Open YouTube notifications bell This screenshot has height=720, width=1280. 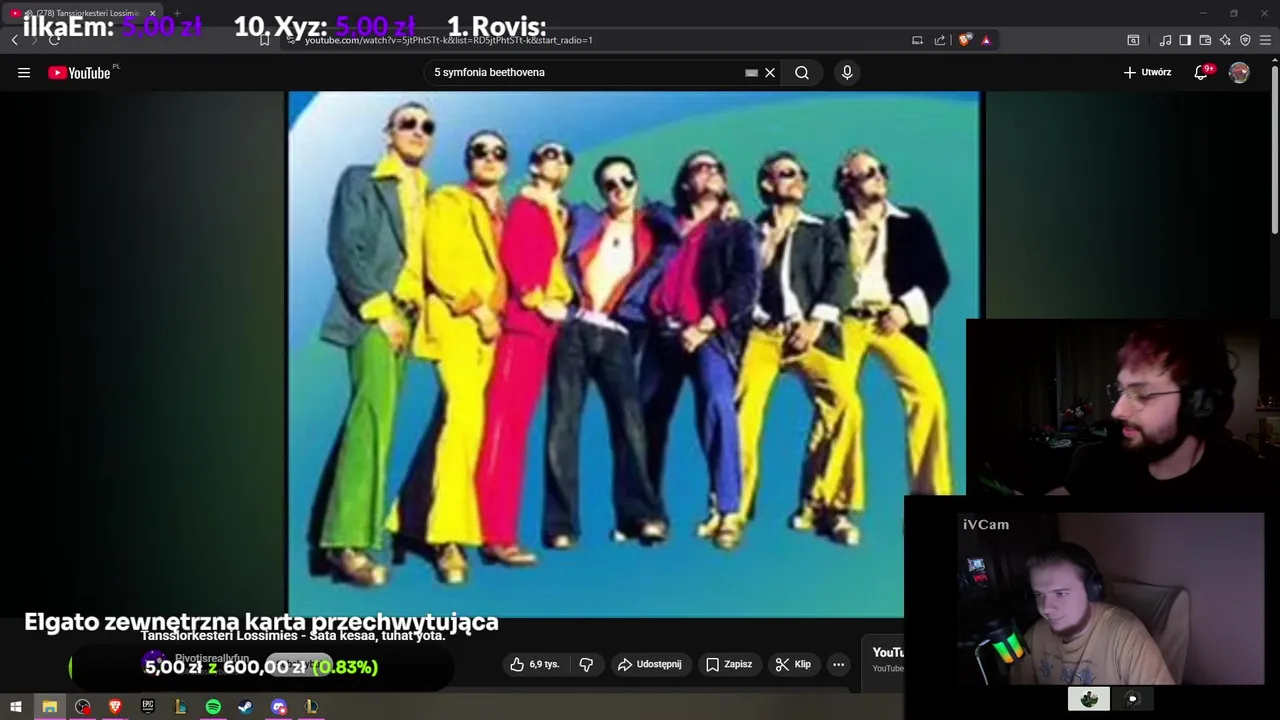pos(1201,72)
